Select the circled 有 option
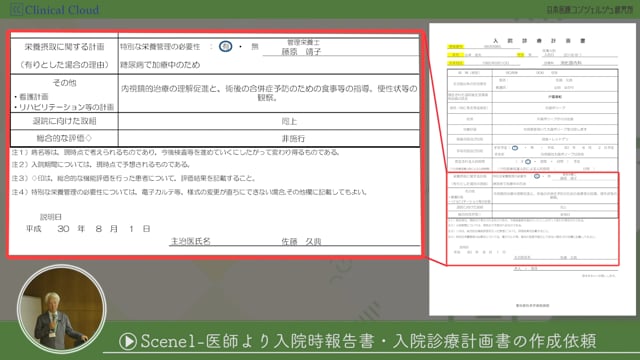The height and width of the screenshot is (360, 640). click(x=225, y=47)
